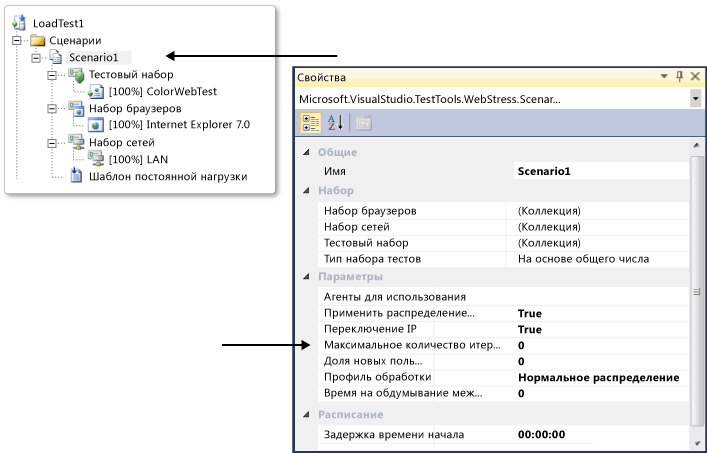Click the Internet Explorer 7.0 browser icon
Screen dimensions: 707x453
click(x=96, y=124)
